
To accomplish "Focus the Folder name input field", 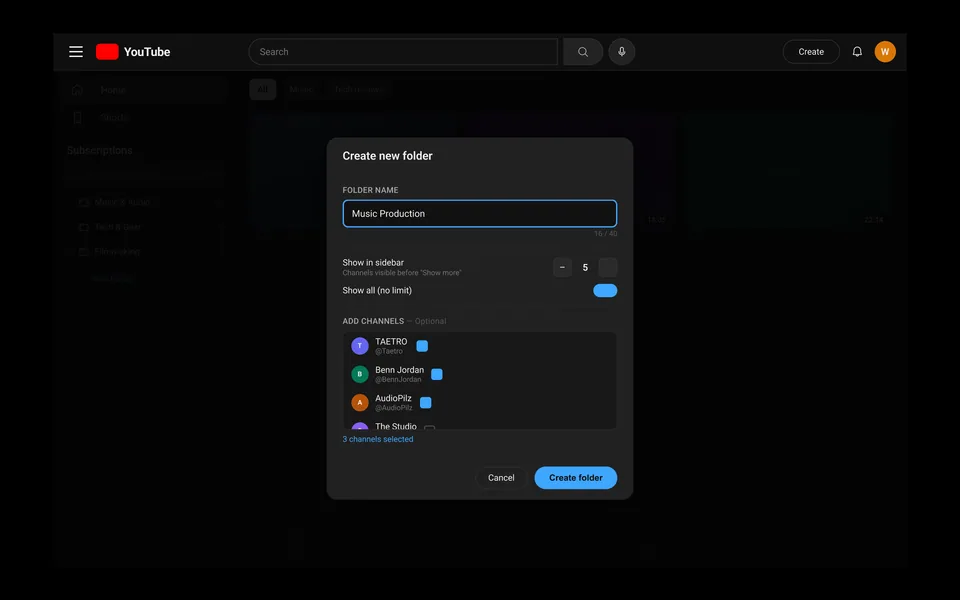I will pos(479,214).
